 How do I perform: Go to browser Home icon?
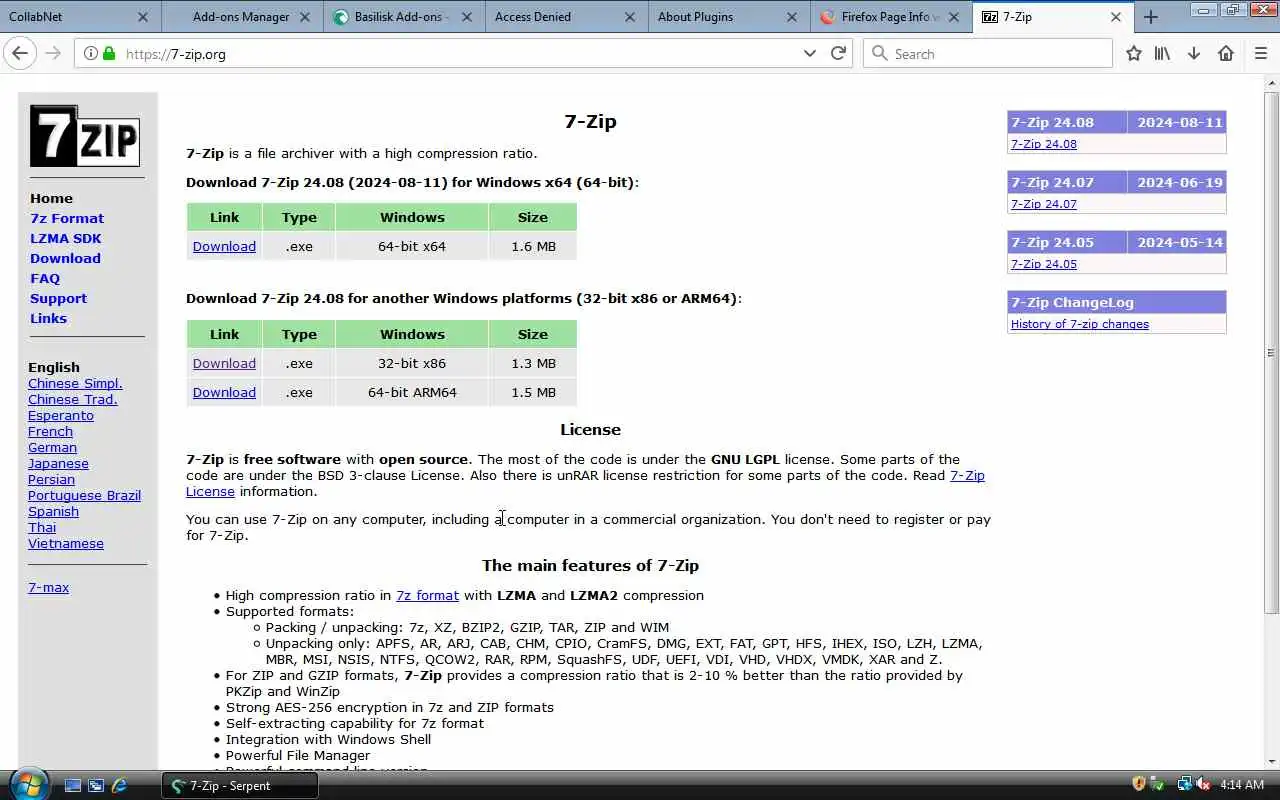click(x=1226, y=53)
